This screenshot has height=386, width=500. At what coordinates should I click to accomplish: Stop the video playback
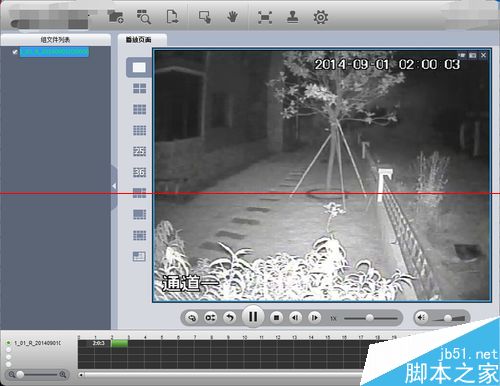coord(276,318)
